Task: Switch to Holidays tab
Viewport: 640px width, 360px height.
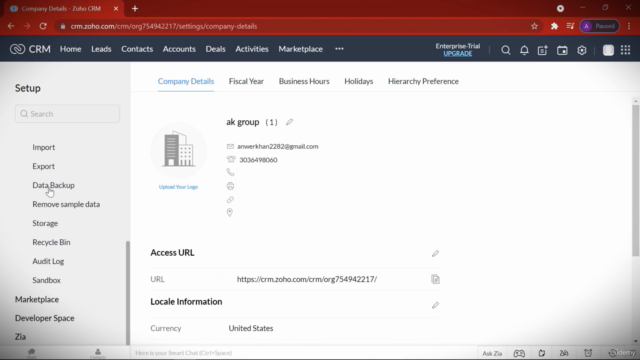Action: 359,81
